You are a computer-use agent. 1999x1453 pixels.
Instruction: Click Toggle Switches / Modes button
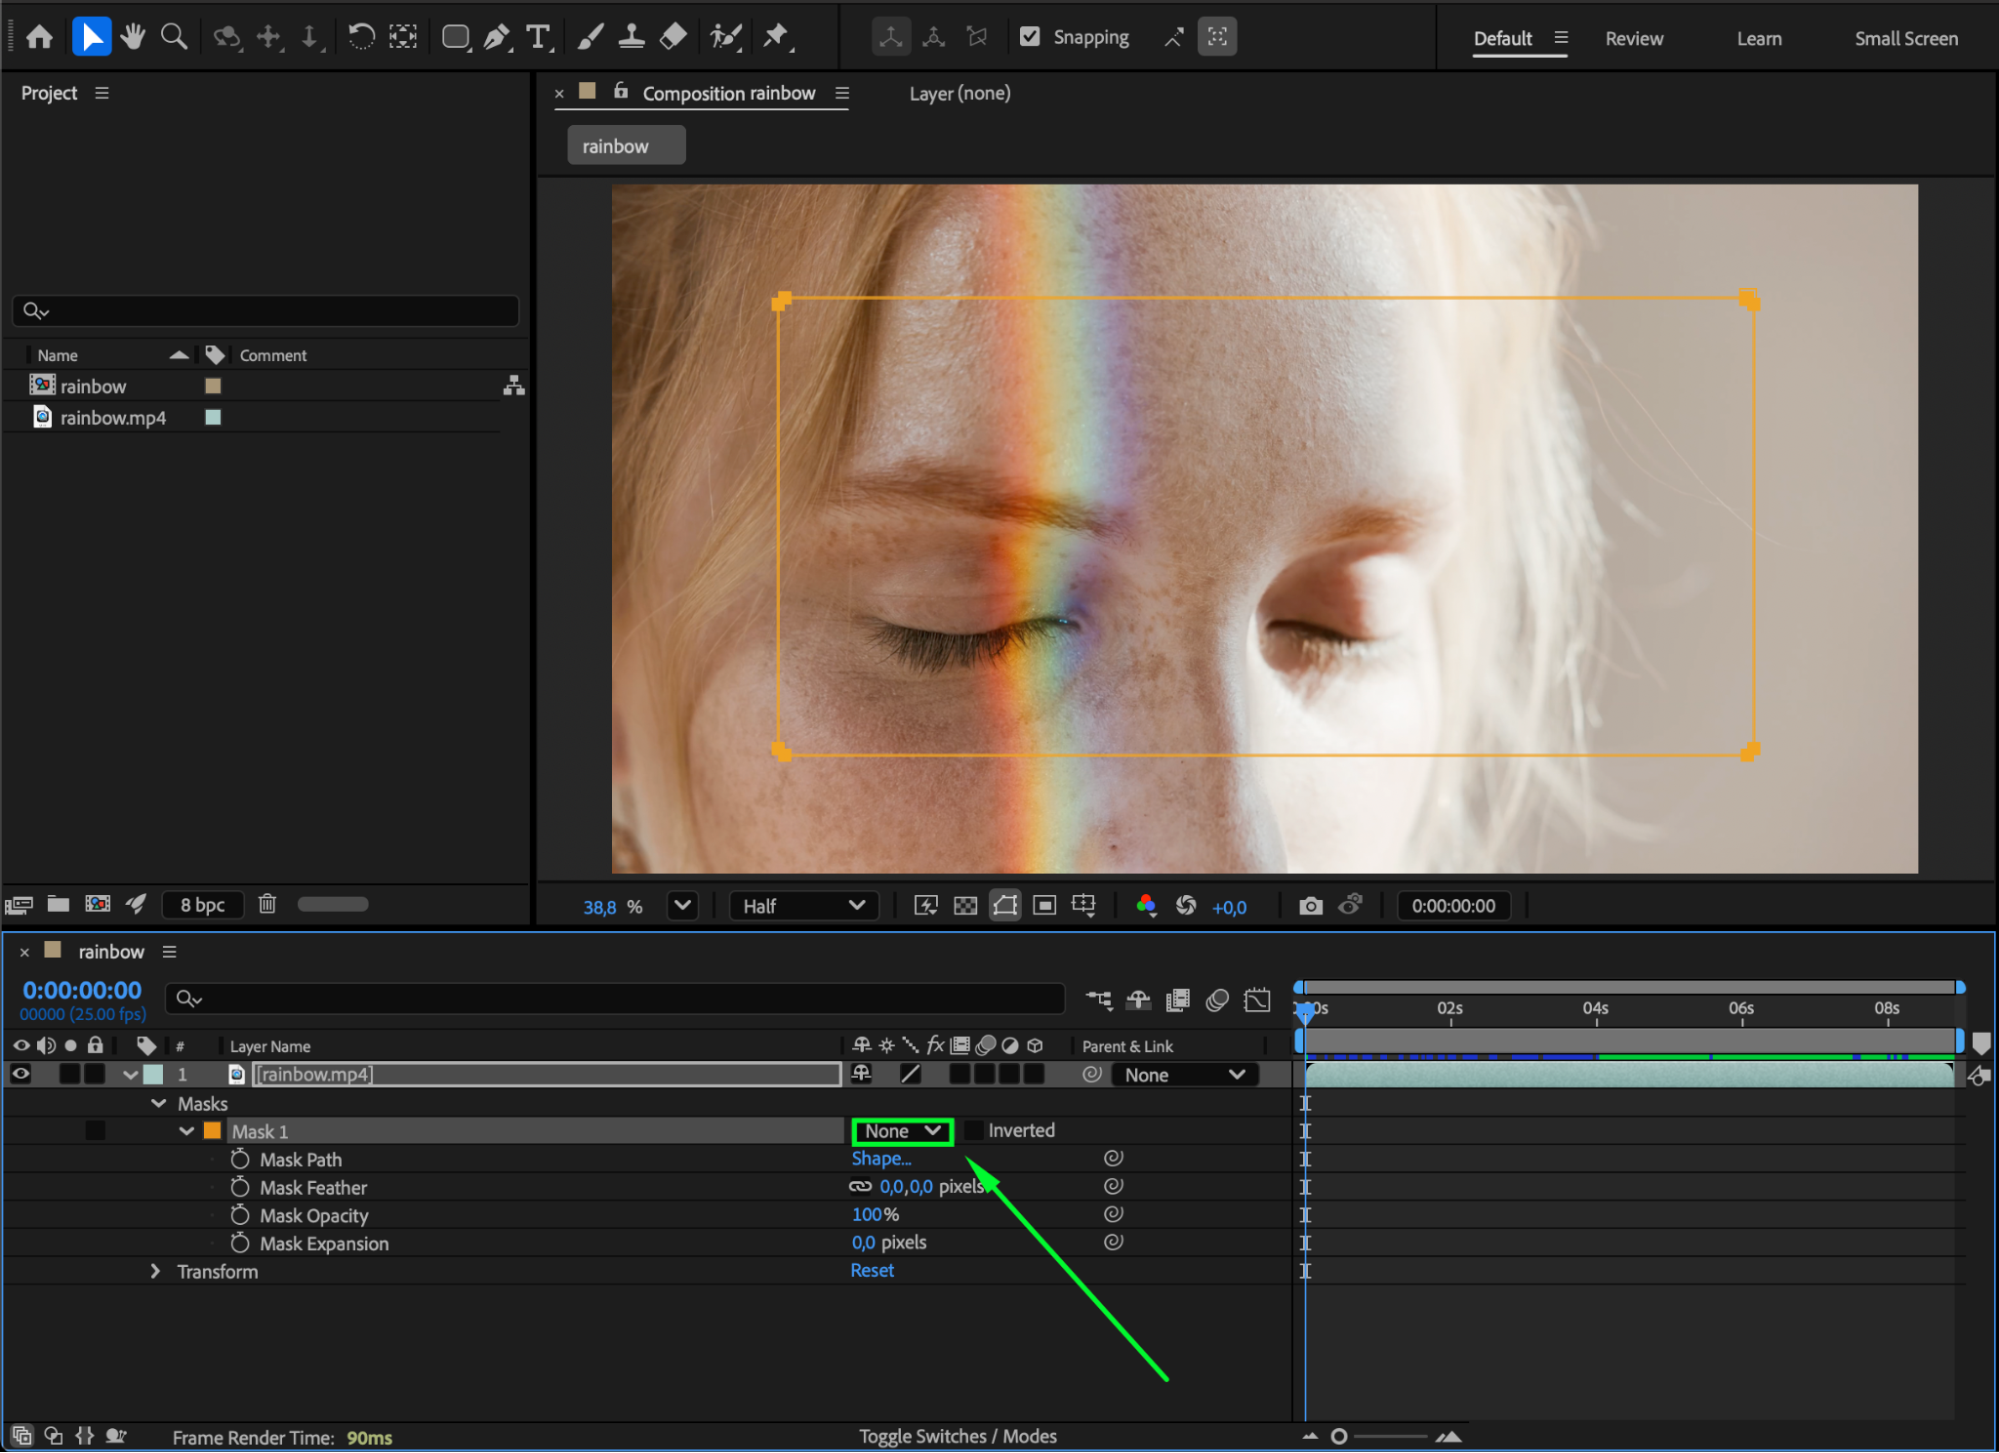pyautogui.click(x=957, y=1436)
